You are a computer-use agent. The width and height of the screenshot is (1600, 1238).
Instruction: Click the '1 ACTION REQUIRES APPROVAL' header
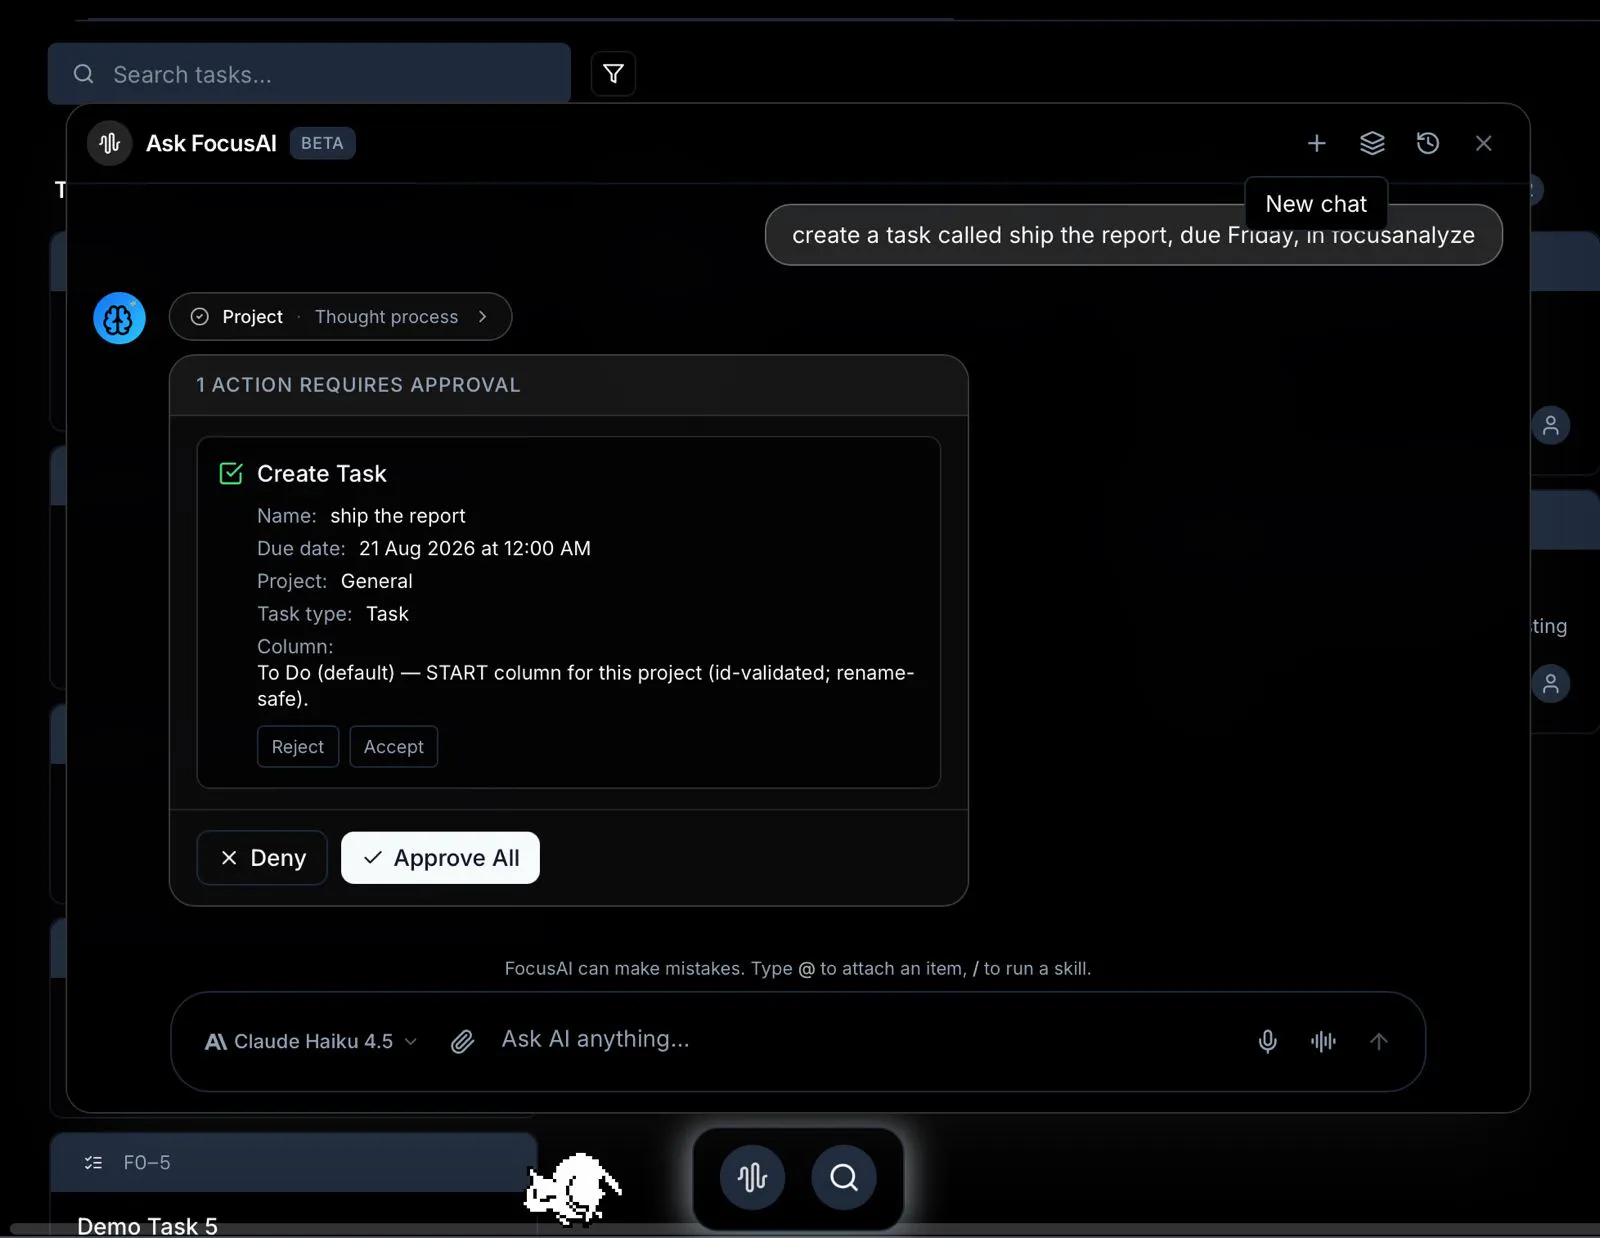coord(358,385)
